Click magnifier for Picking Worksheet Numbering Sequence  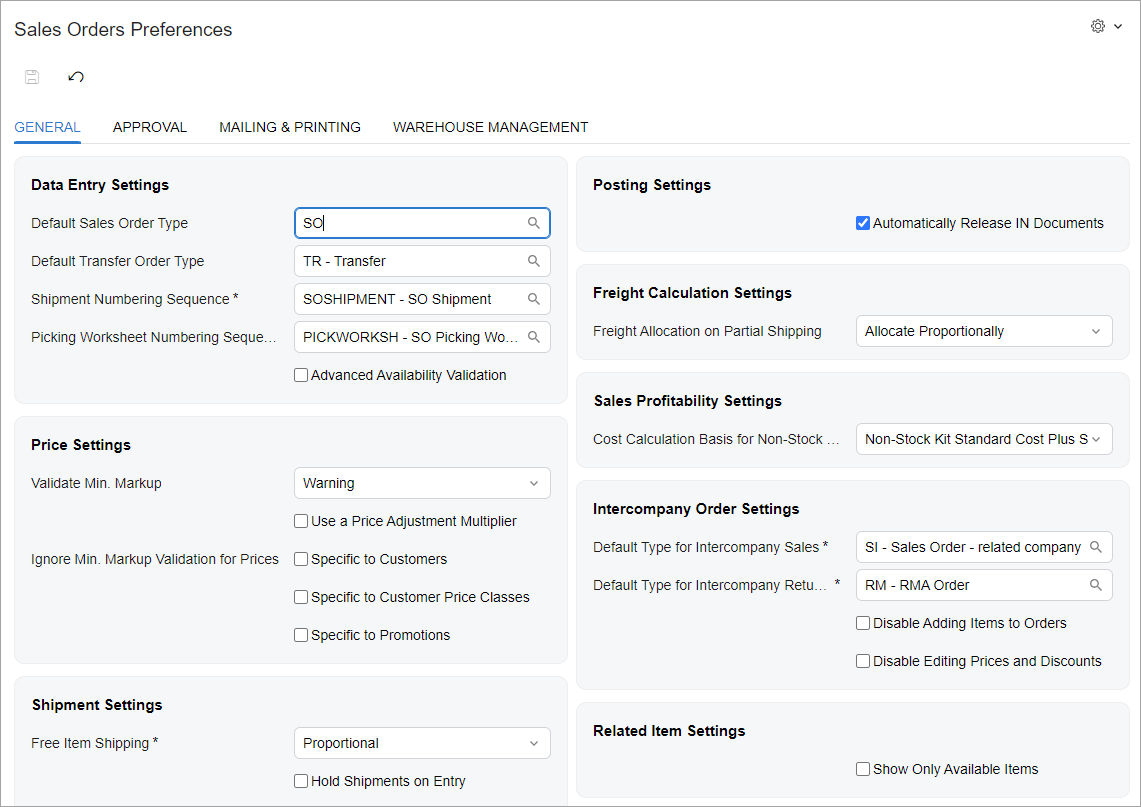pyautogui.click(x=534, y=337)
